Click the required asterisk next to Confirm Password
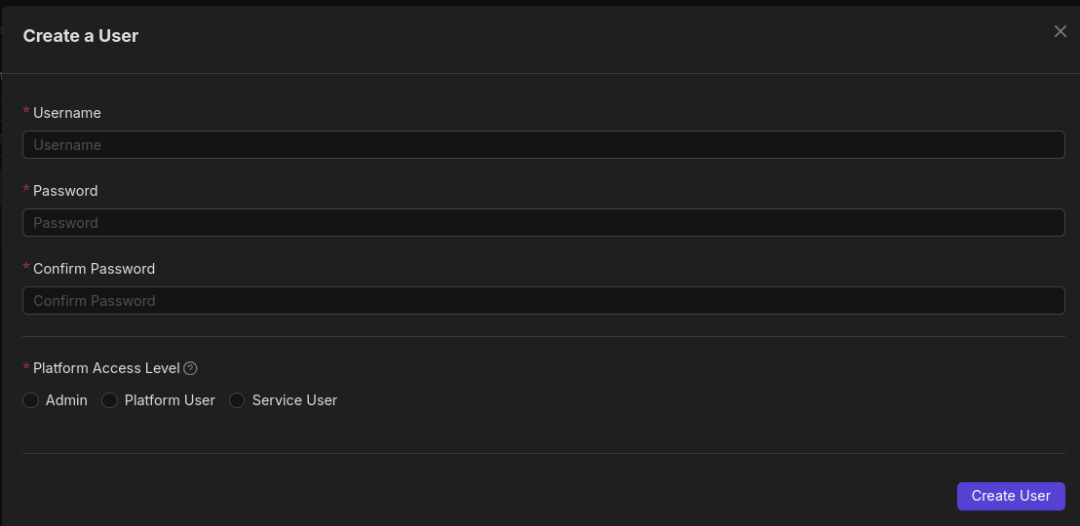1080x526 pixels. (26, 268)
